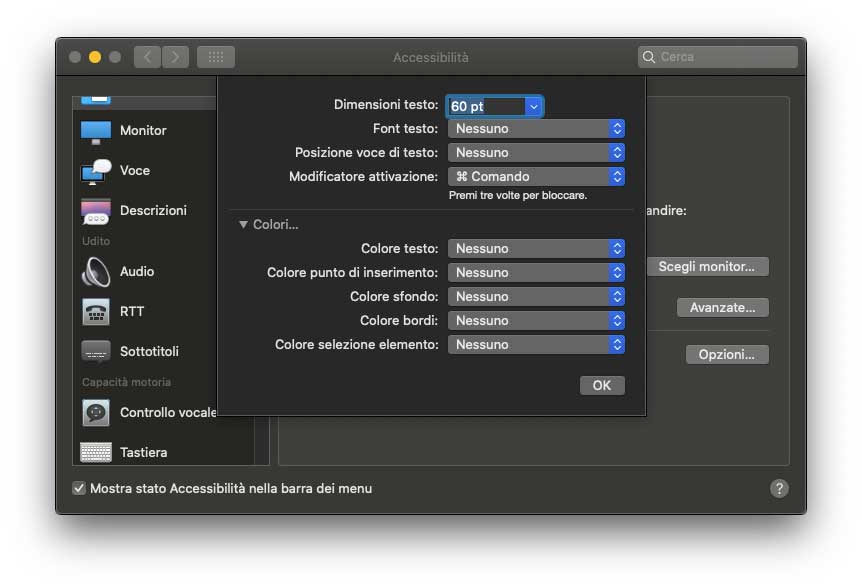The height and width of the screenshot is (588, 862).
Task: Open the Tastiera keyboard icon
Action: point(96,452)
